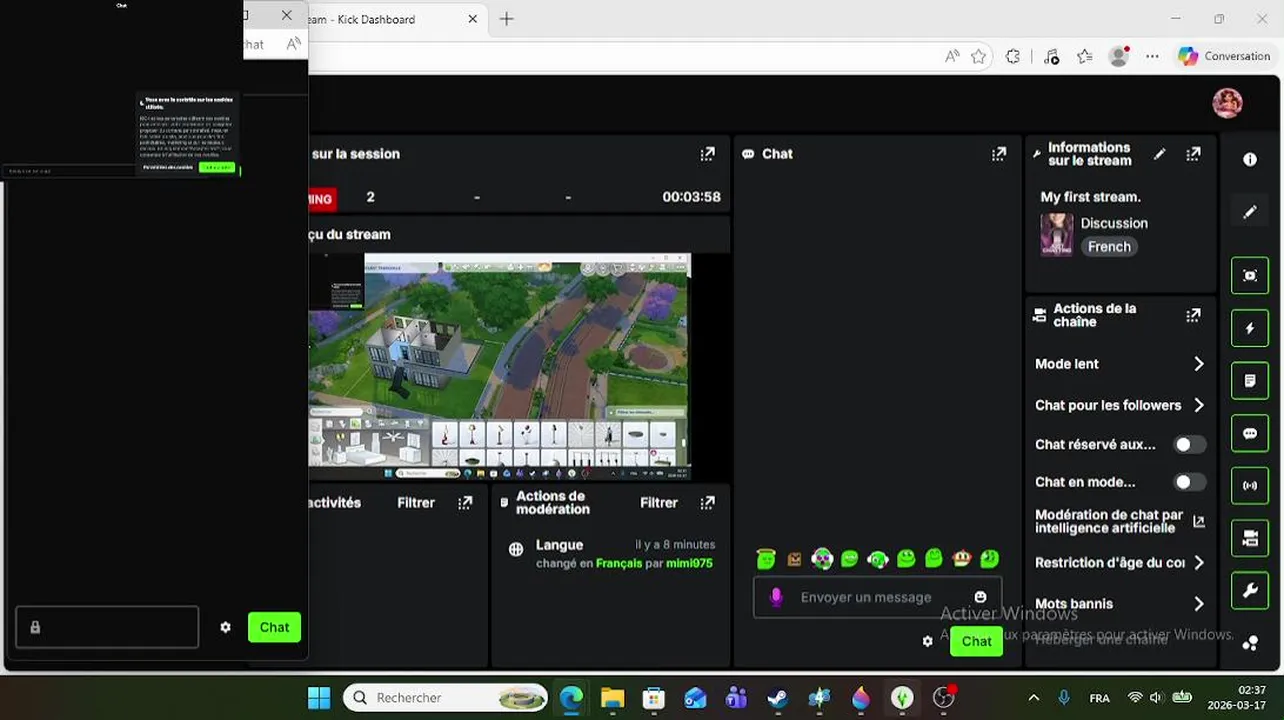Viewport: 1284px width, 720px height.
Task: Open Filtrer in activités panel
Action: 416,503
